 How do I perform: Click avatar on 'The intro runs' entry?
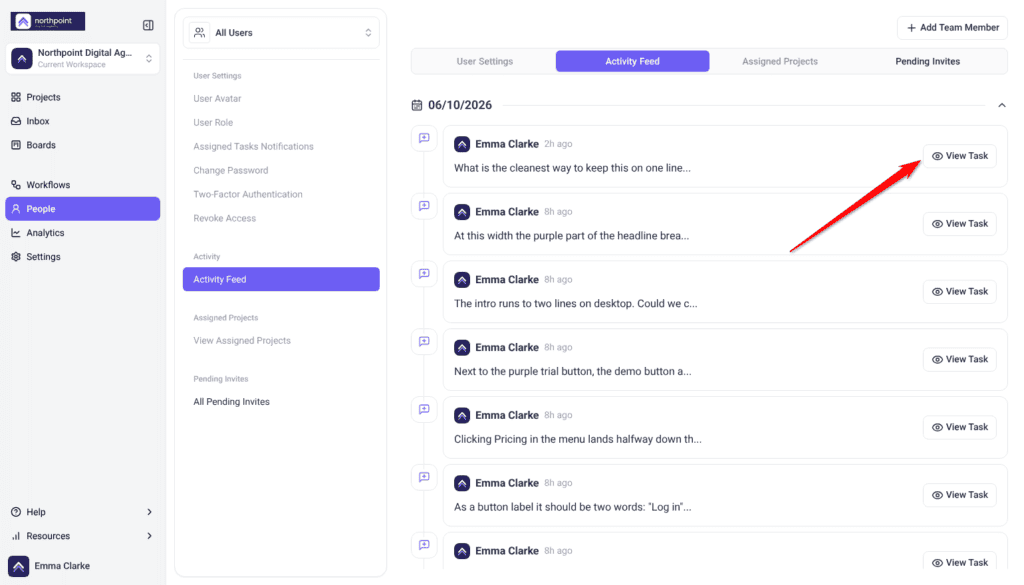(x=462, y=280)
